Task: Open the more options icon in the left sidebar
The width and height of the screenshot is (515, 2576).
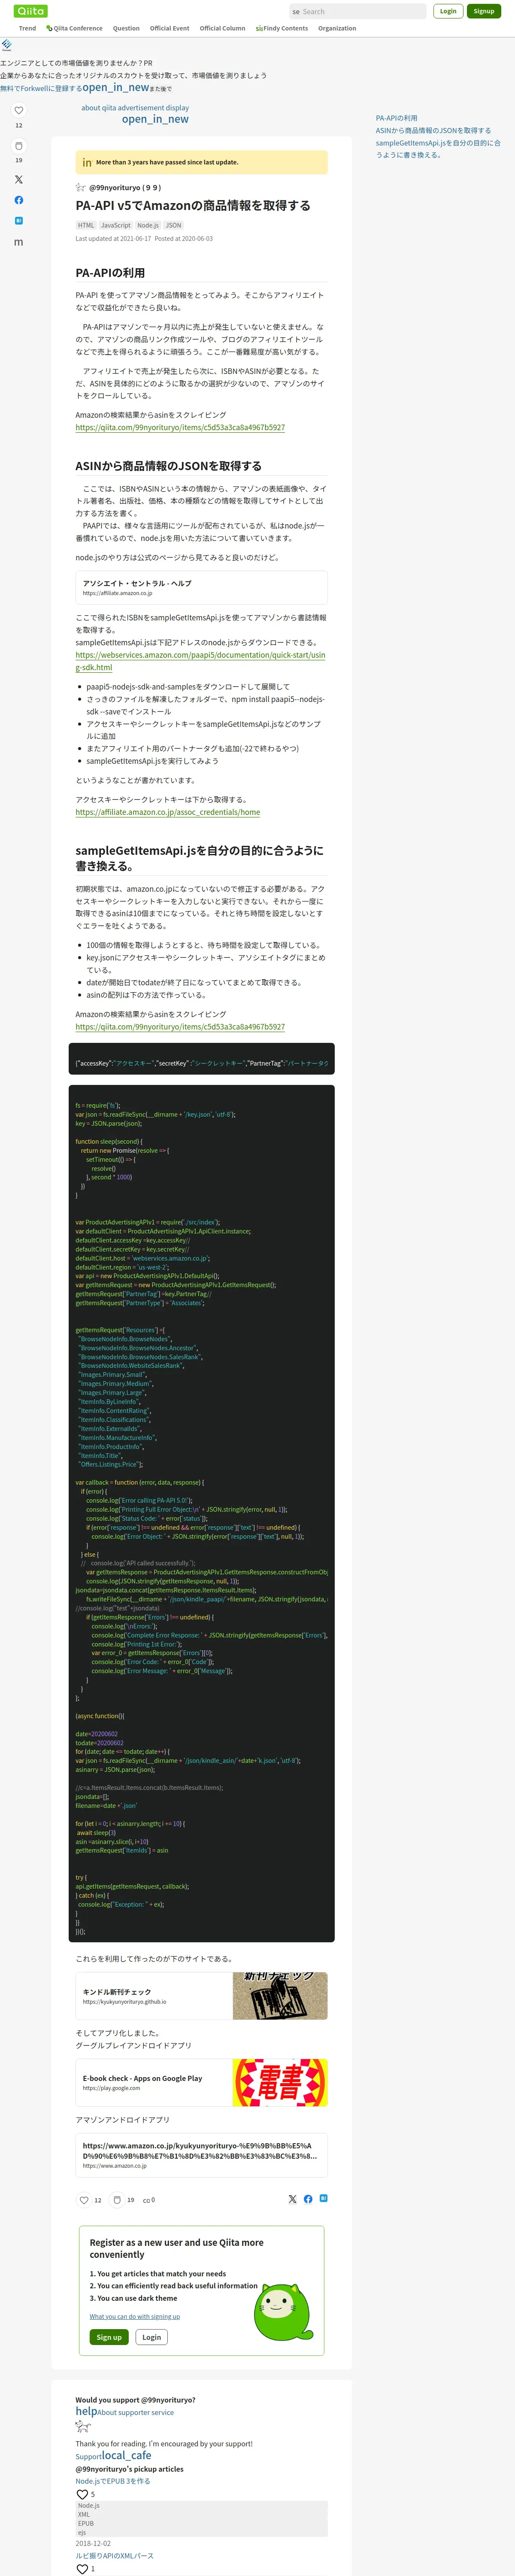Action: pos(18,242)
